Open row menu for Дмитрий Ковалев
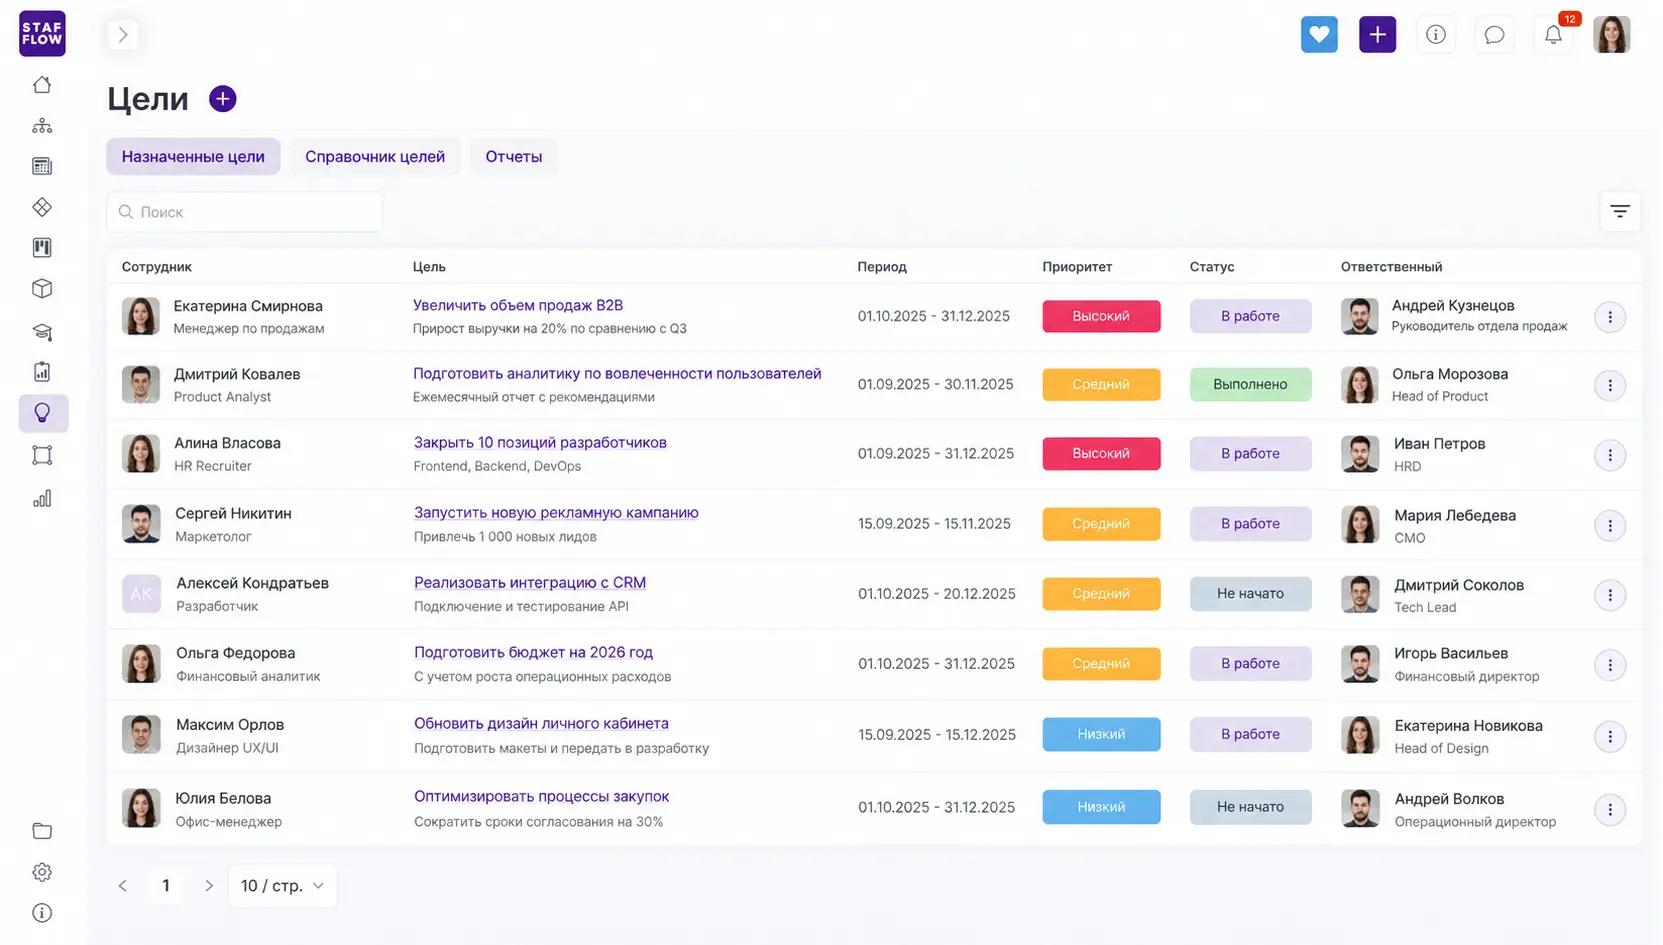The width and height of the screenshot is (1663, 945). pyautogui.click(x=1609, y=385)
